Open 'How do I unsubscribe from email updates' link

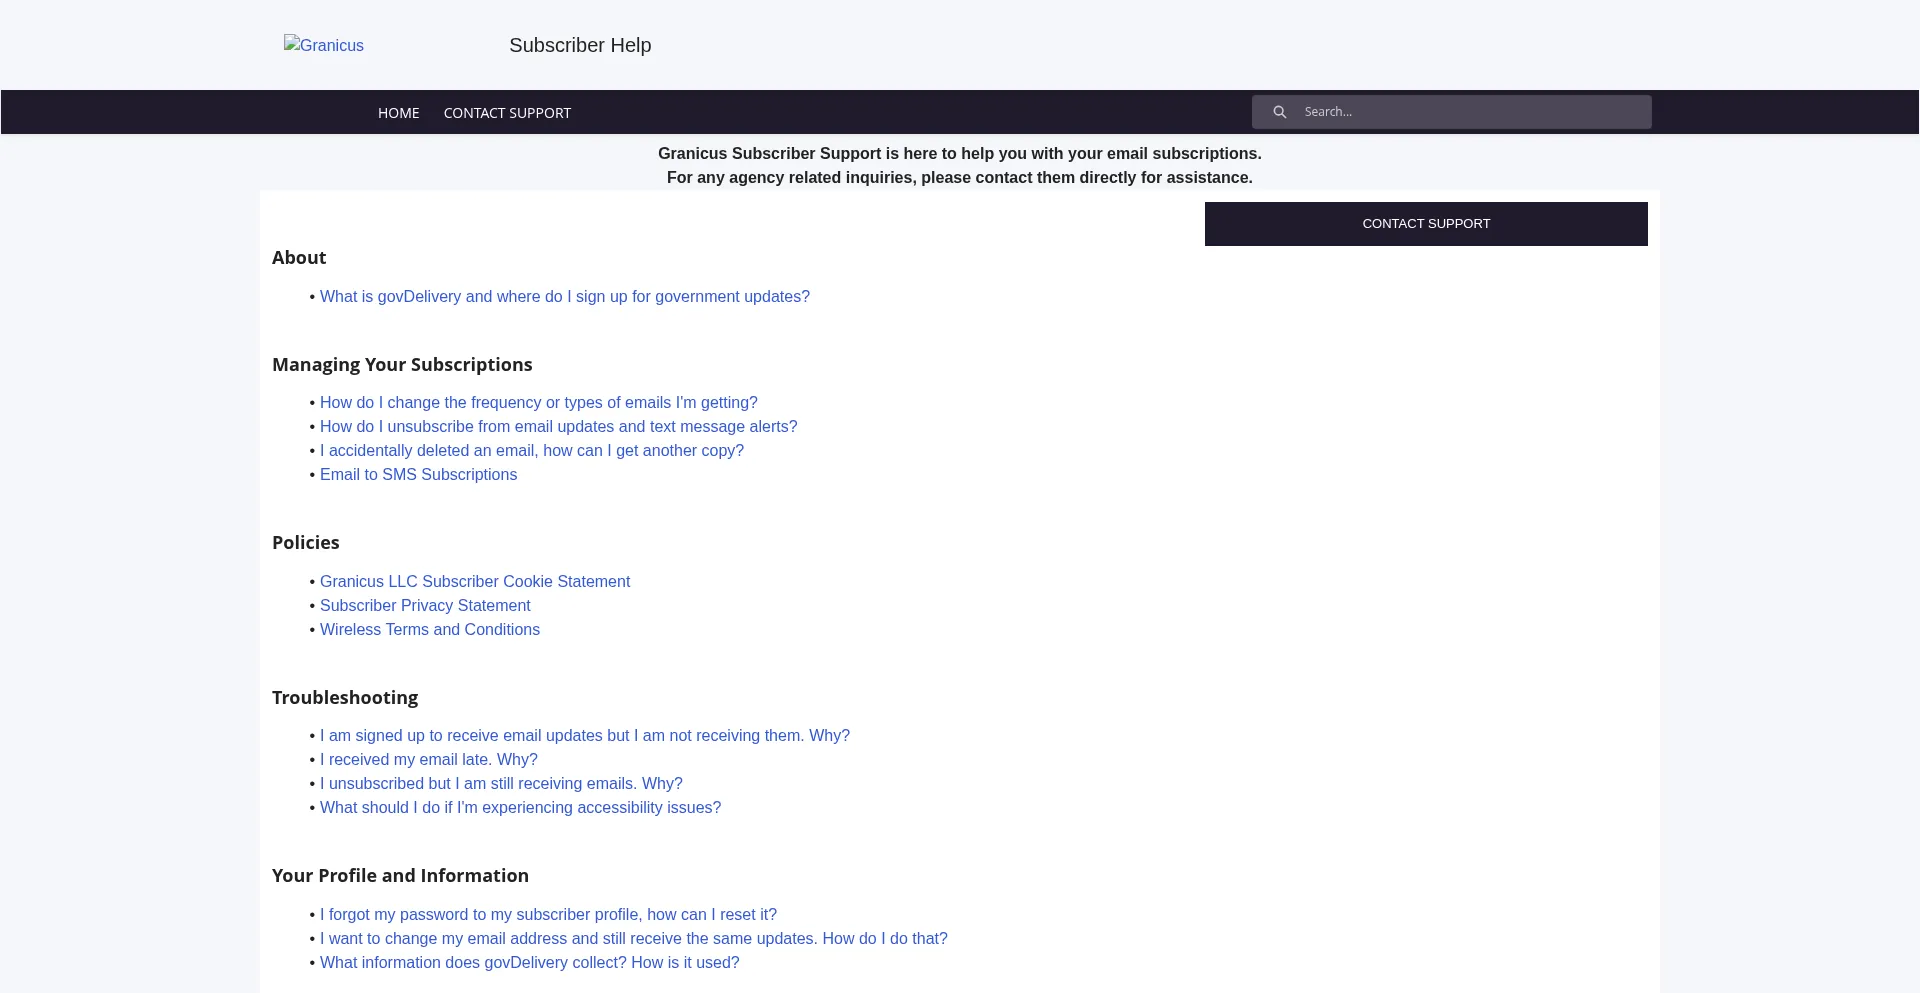(x=559, y=427)
